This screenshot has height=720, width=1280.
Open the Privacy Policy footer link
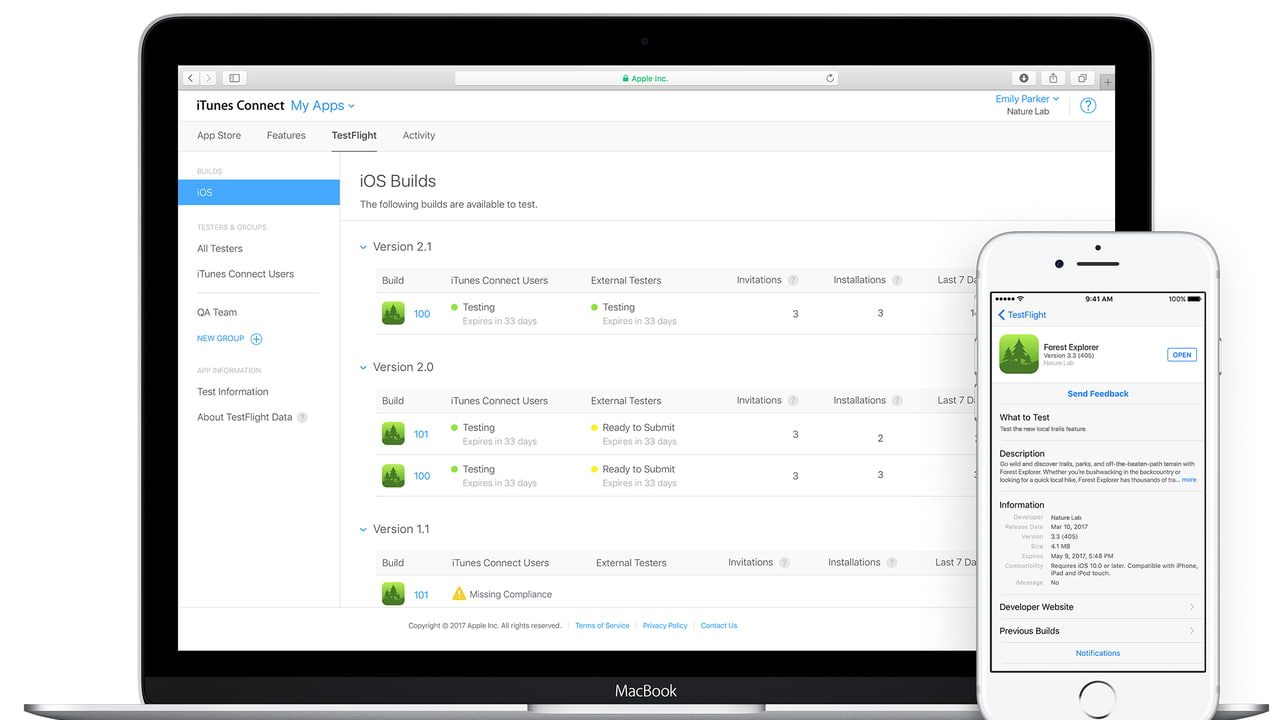(665, 626)
